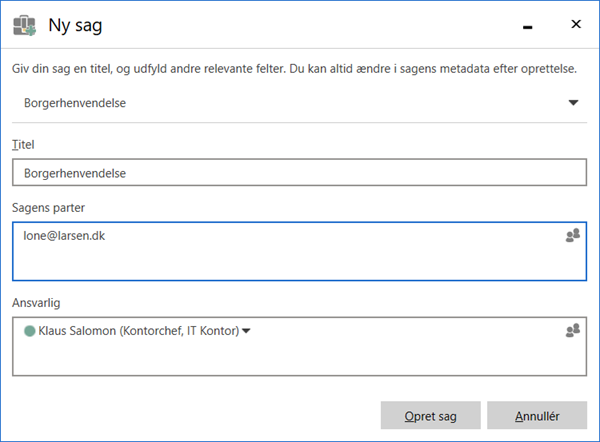Click the Annullér button

pyautogui.click(x=537, y=416)
